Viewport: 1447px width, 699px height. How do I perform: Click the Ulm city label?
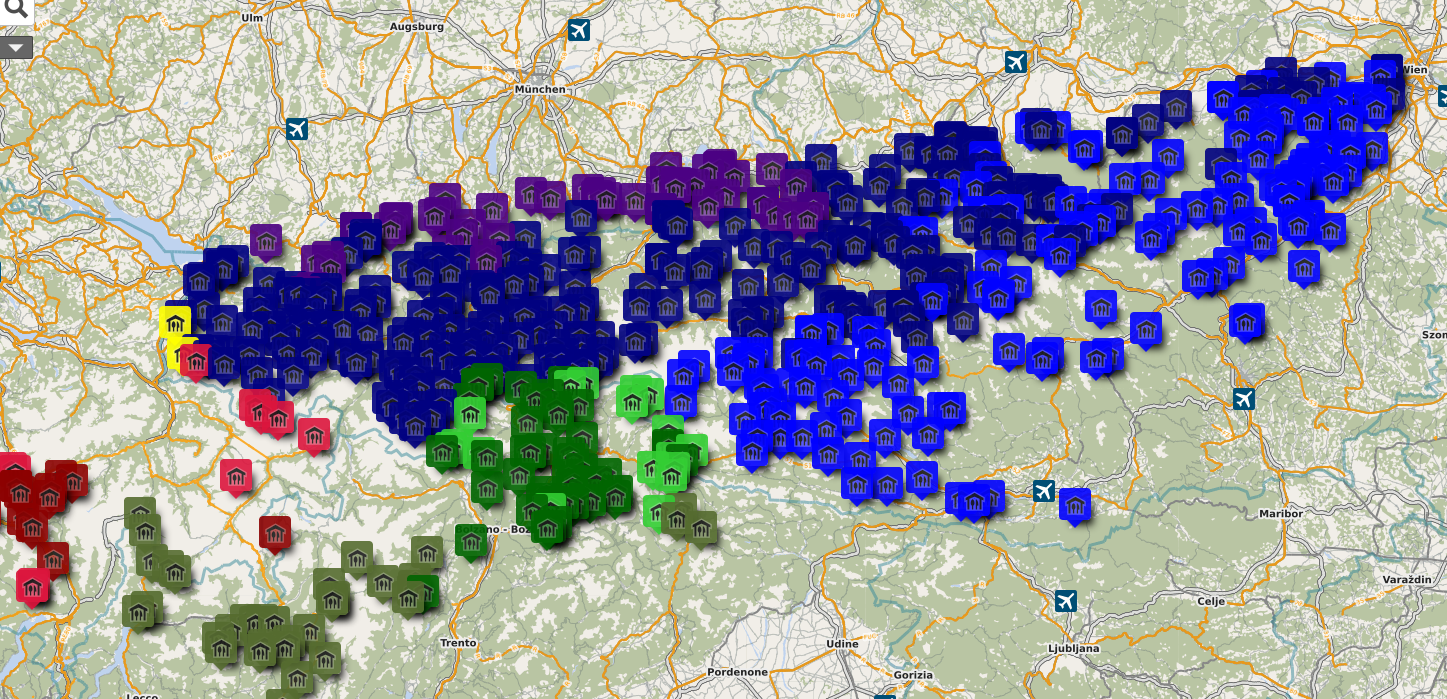[251, 18]
